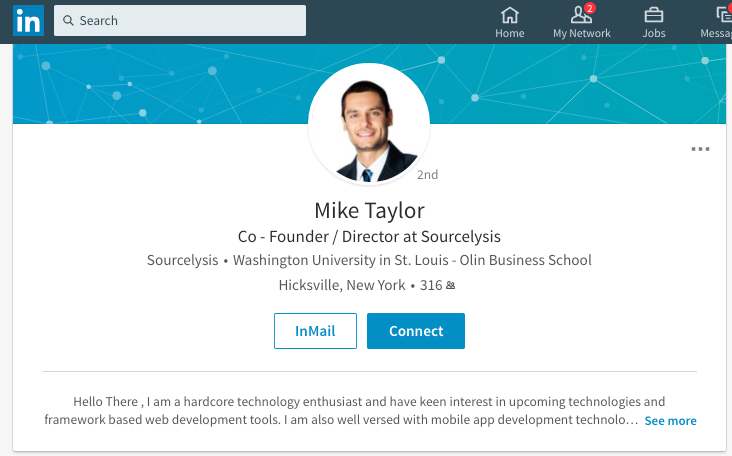Open the three-dot more options menu
Screen dimensions: 732x456
(700, 149)
